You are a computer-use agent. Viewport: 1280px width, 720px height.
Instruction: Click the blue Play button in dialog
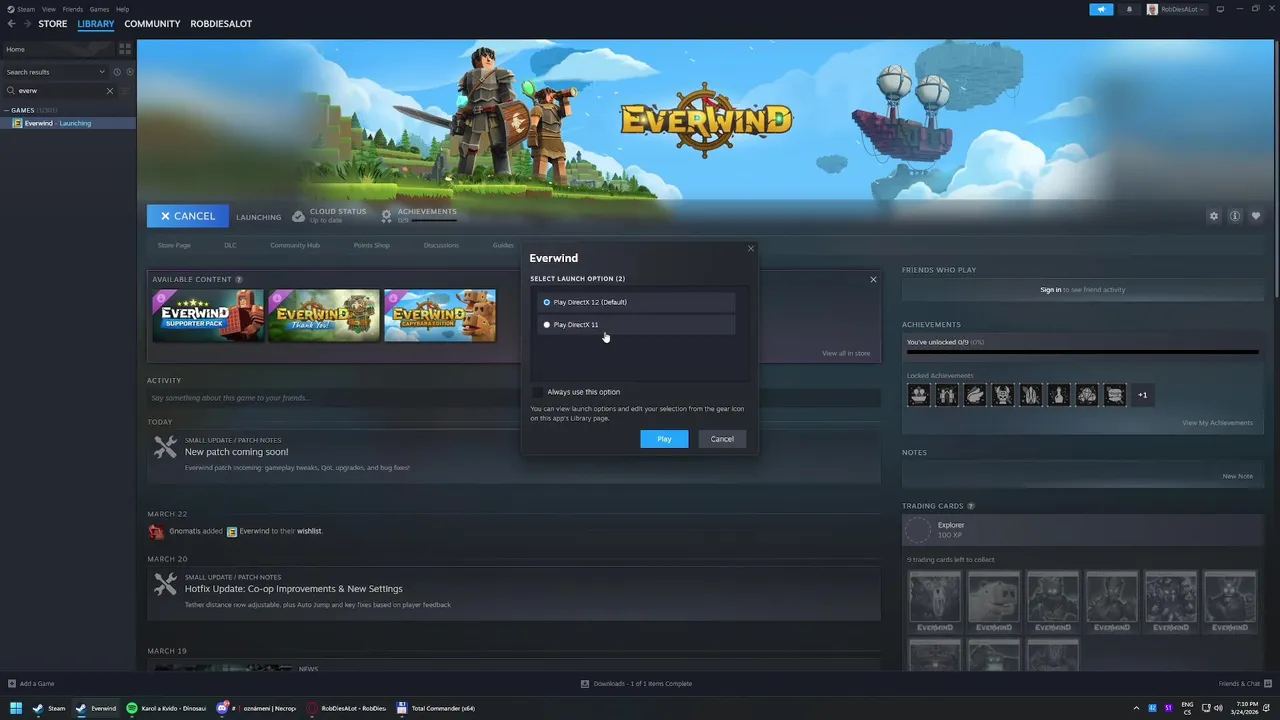click(664, 439)
